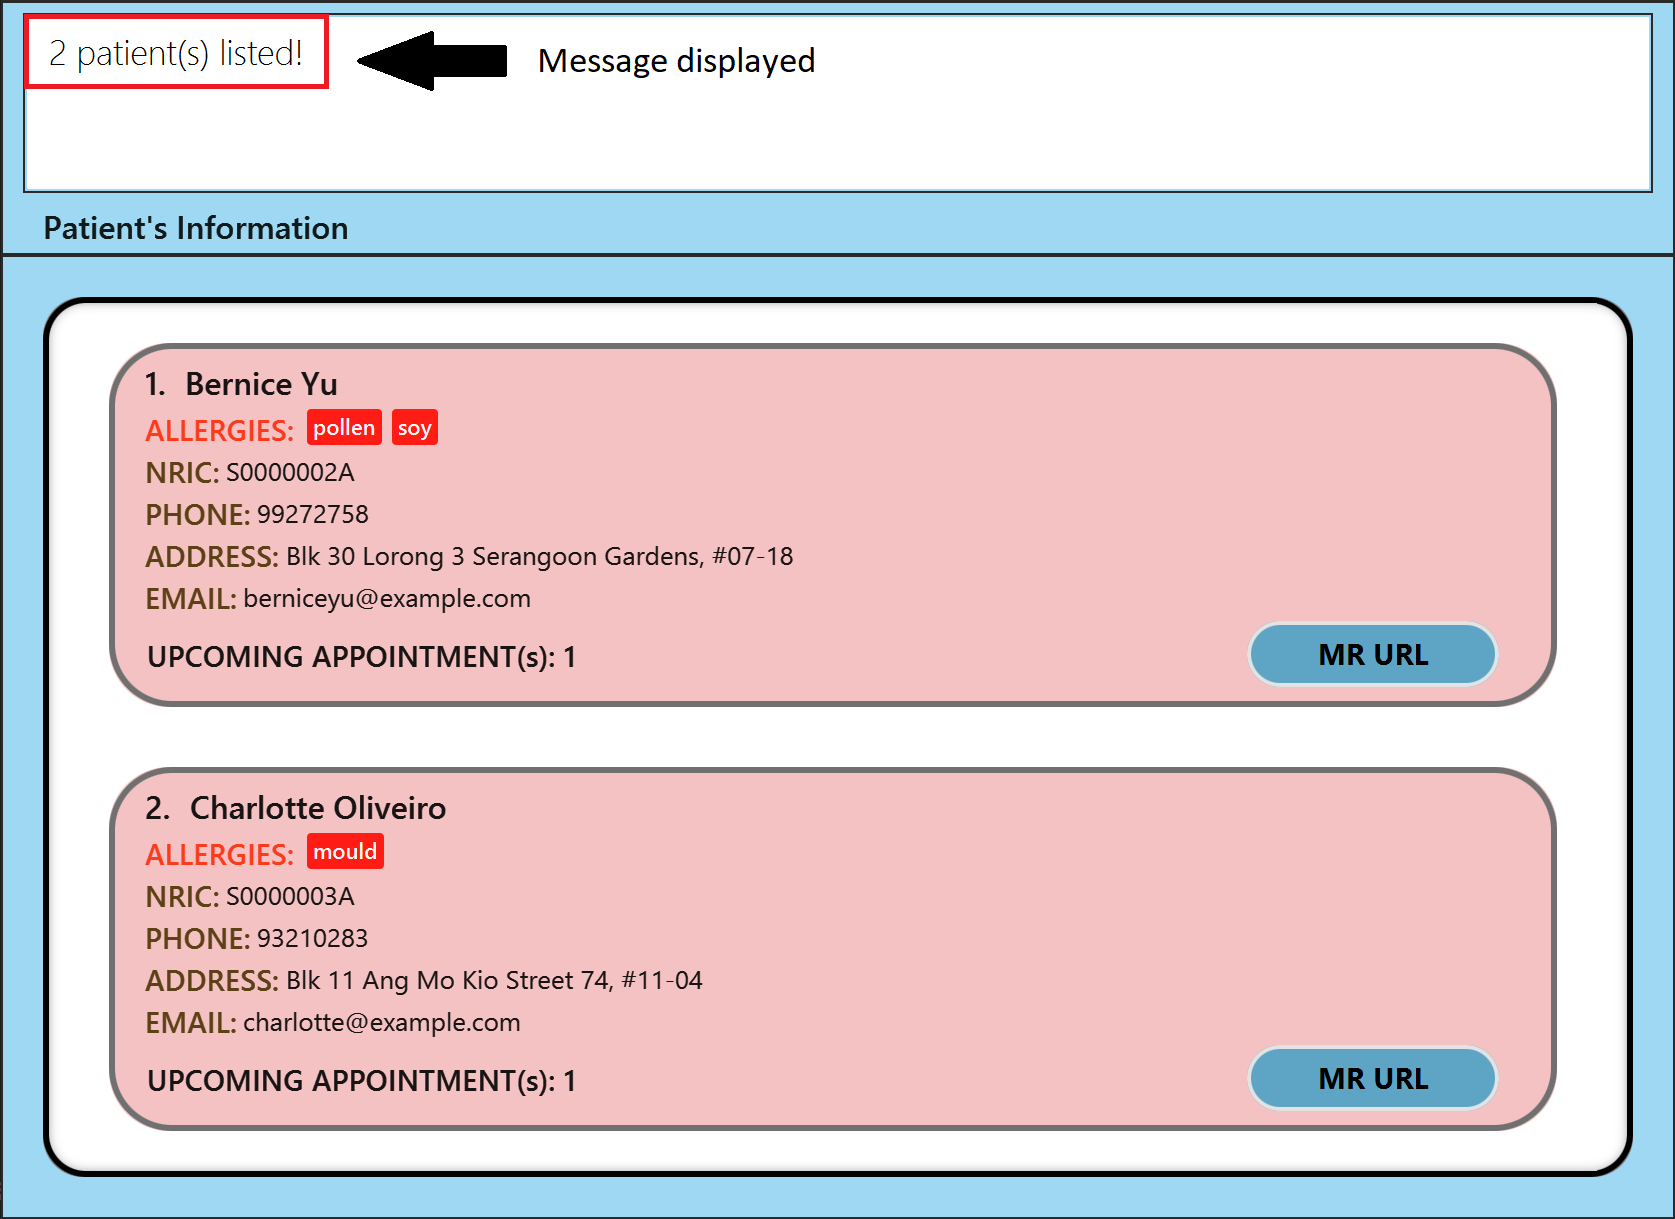Image resolution: width=1675 pixels, height=1219 pixels.
Task: Open MR URL for Charlotte Oliveiro
Action: click(x=1372, y=1079)
